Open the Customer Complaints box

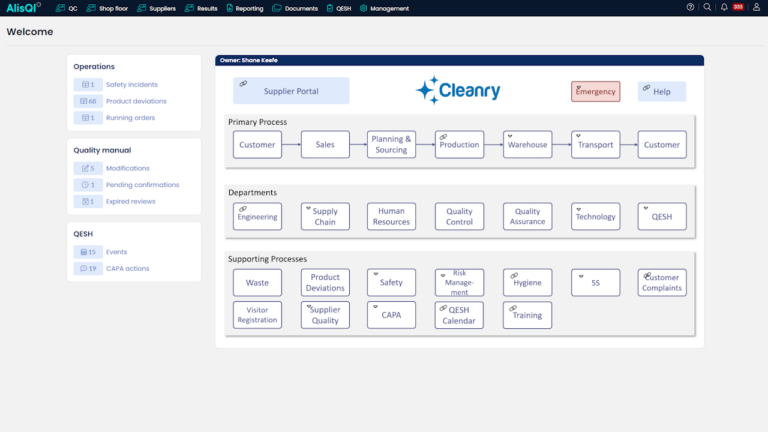(x=662, y=283)
